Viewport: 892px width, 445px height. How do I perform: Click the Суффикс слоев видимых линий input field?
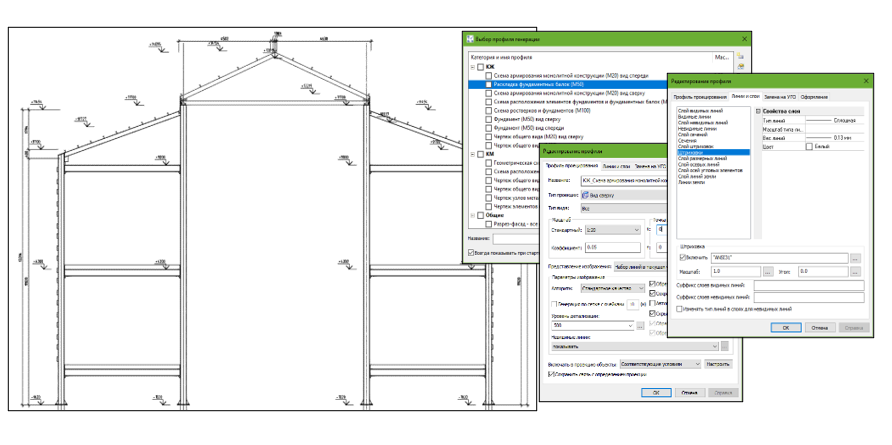(808, 285)
